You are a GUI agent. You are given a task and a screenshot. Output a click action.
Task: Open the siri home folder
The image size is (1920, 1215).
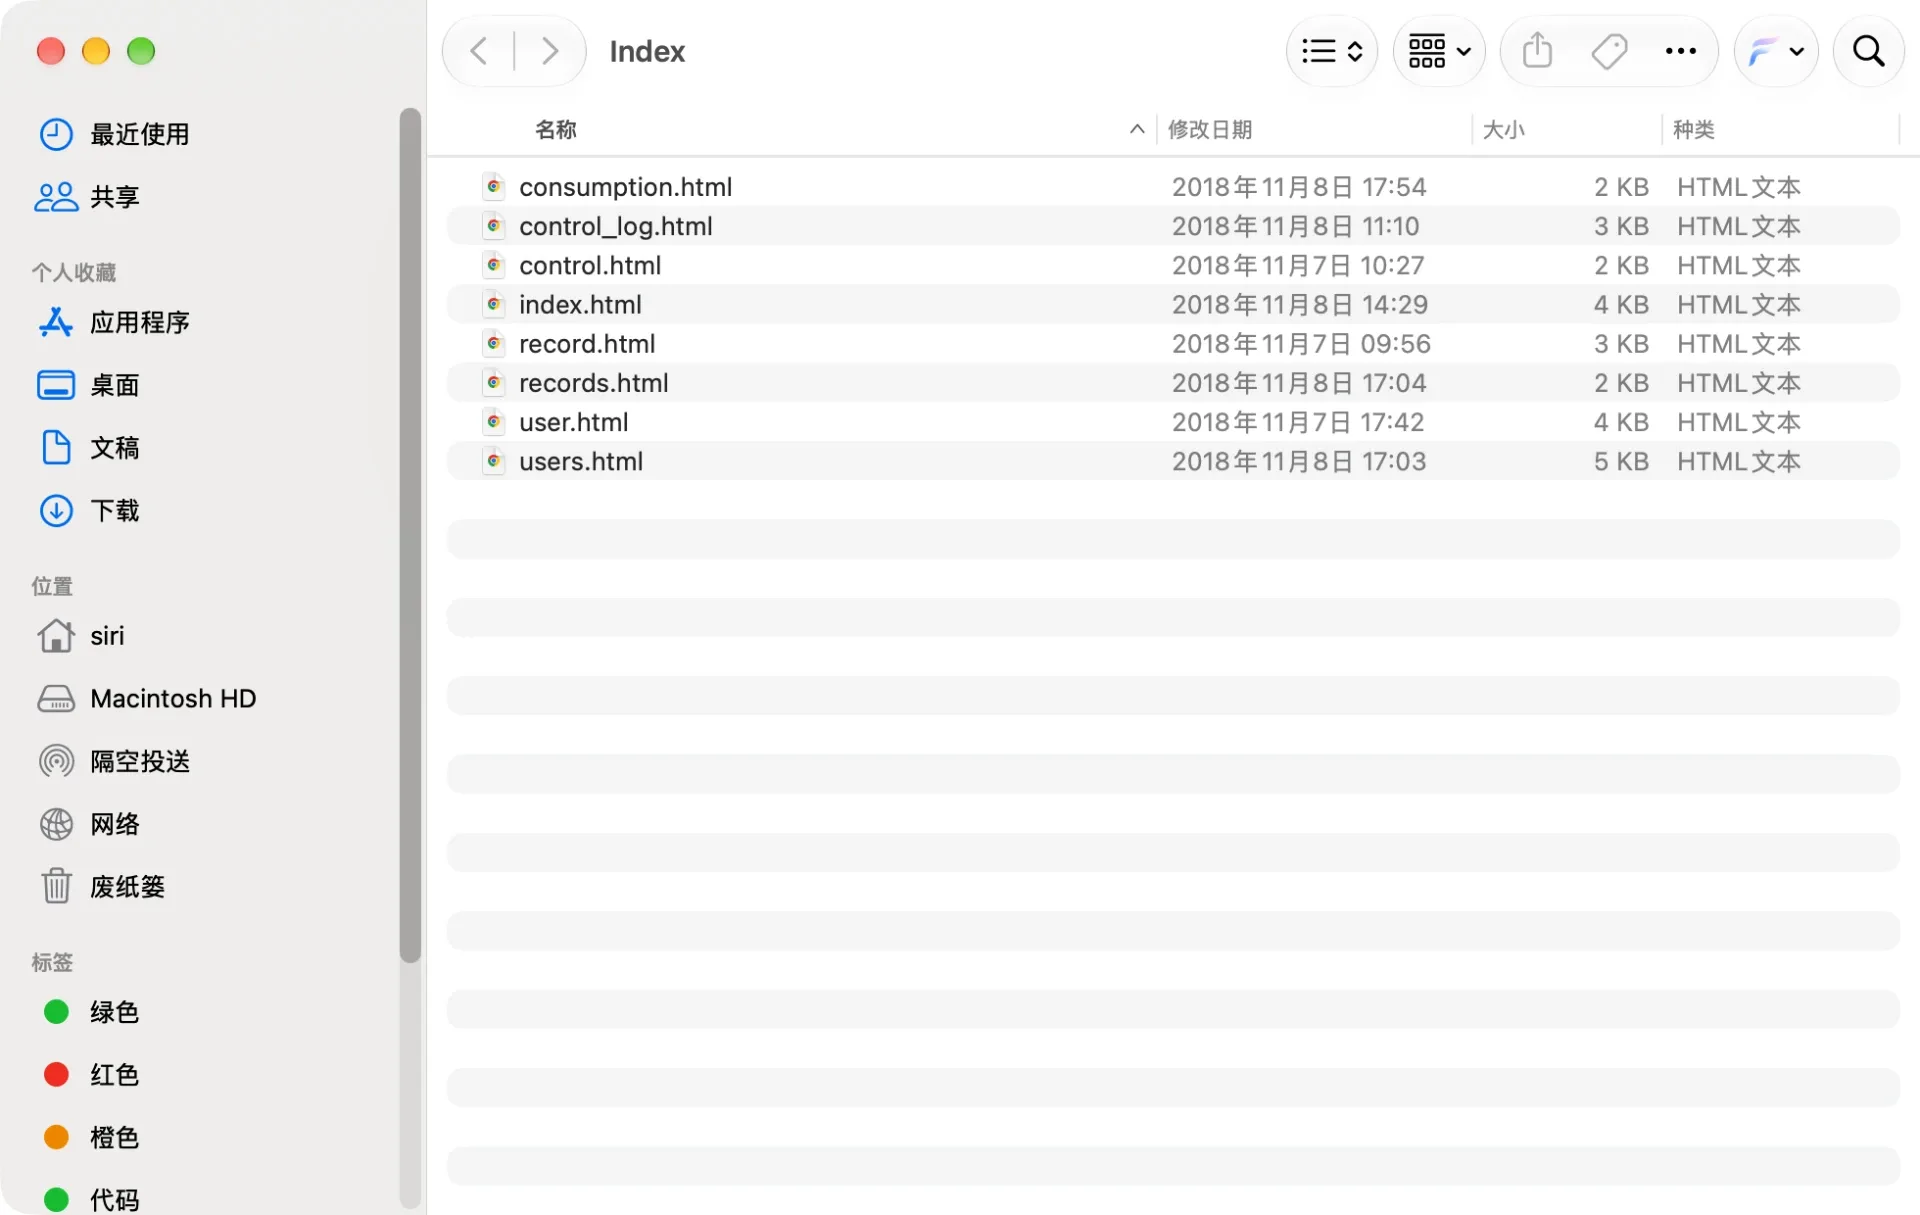(107, 636)
